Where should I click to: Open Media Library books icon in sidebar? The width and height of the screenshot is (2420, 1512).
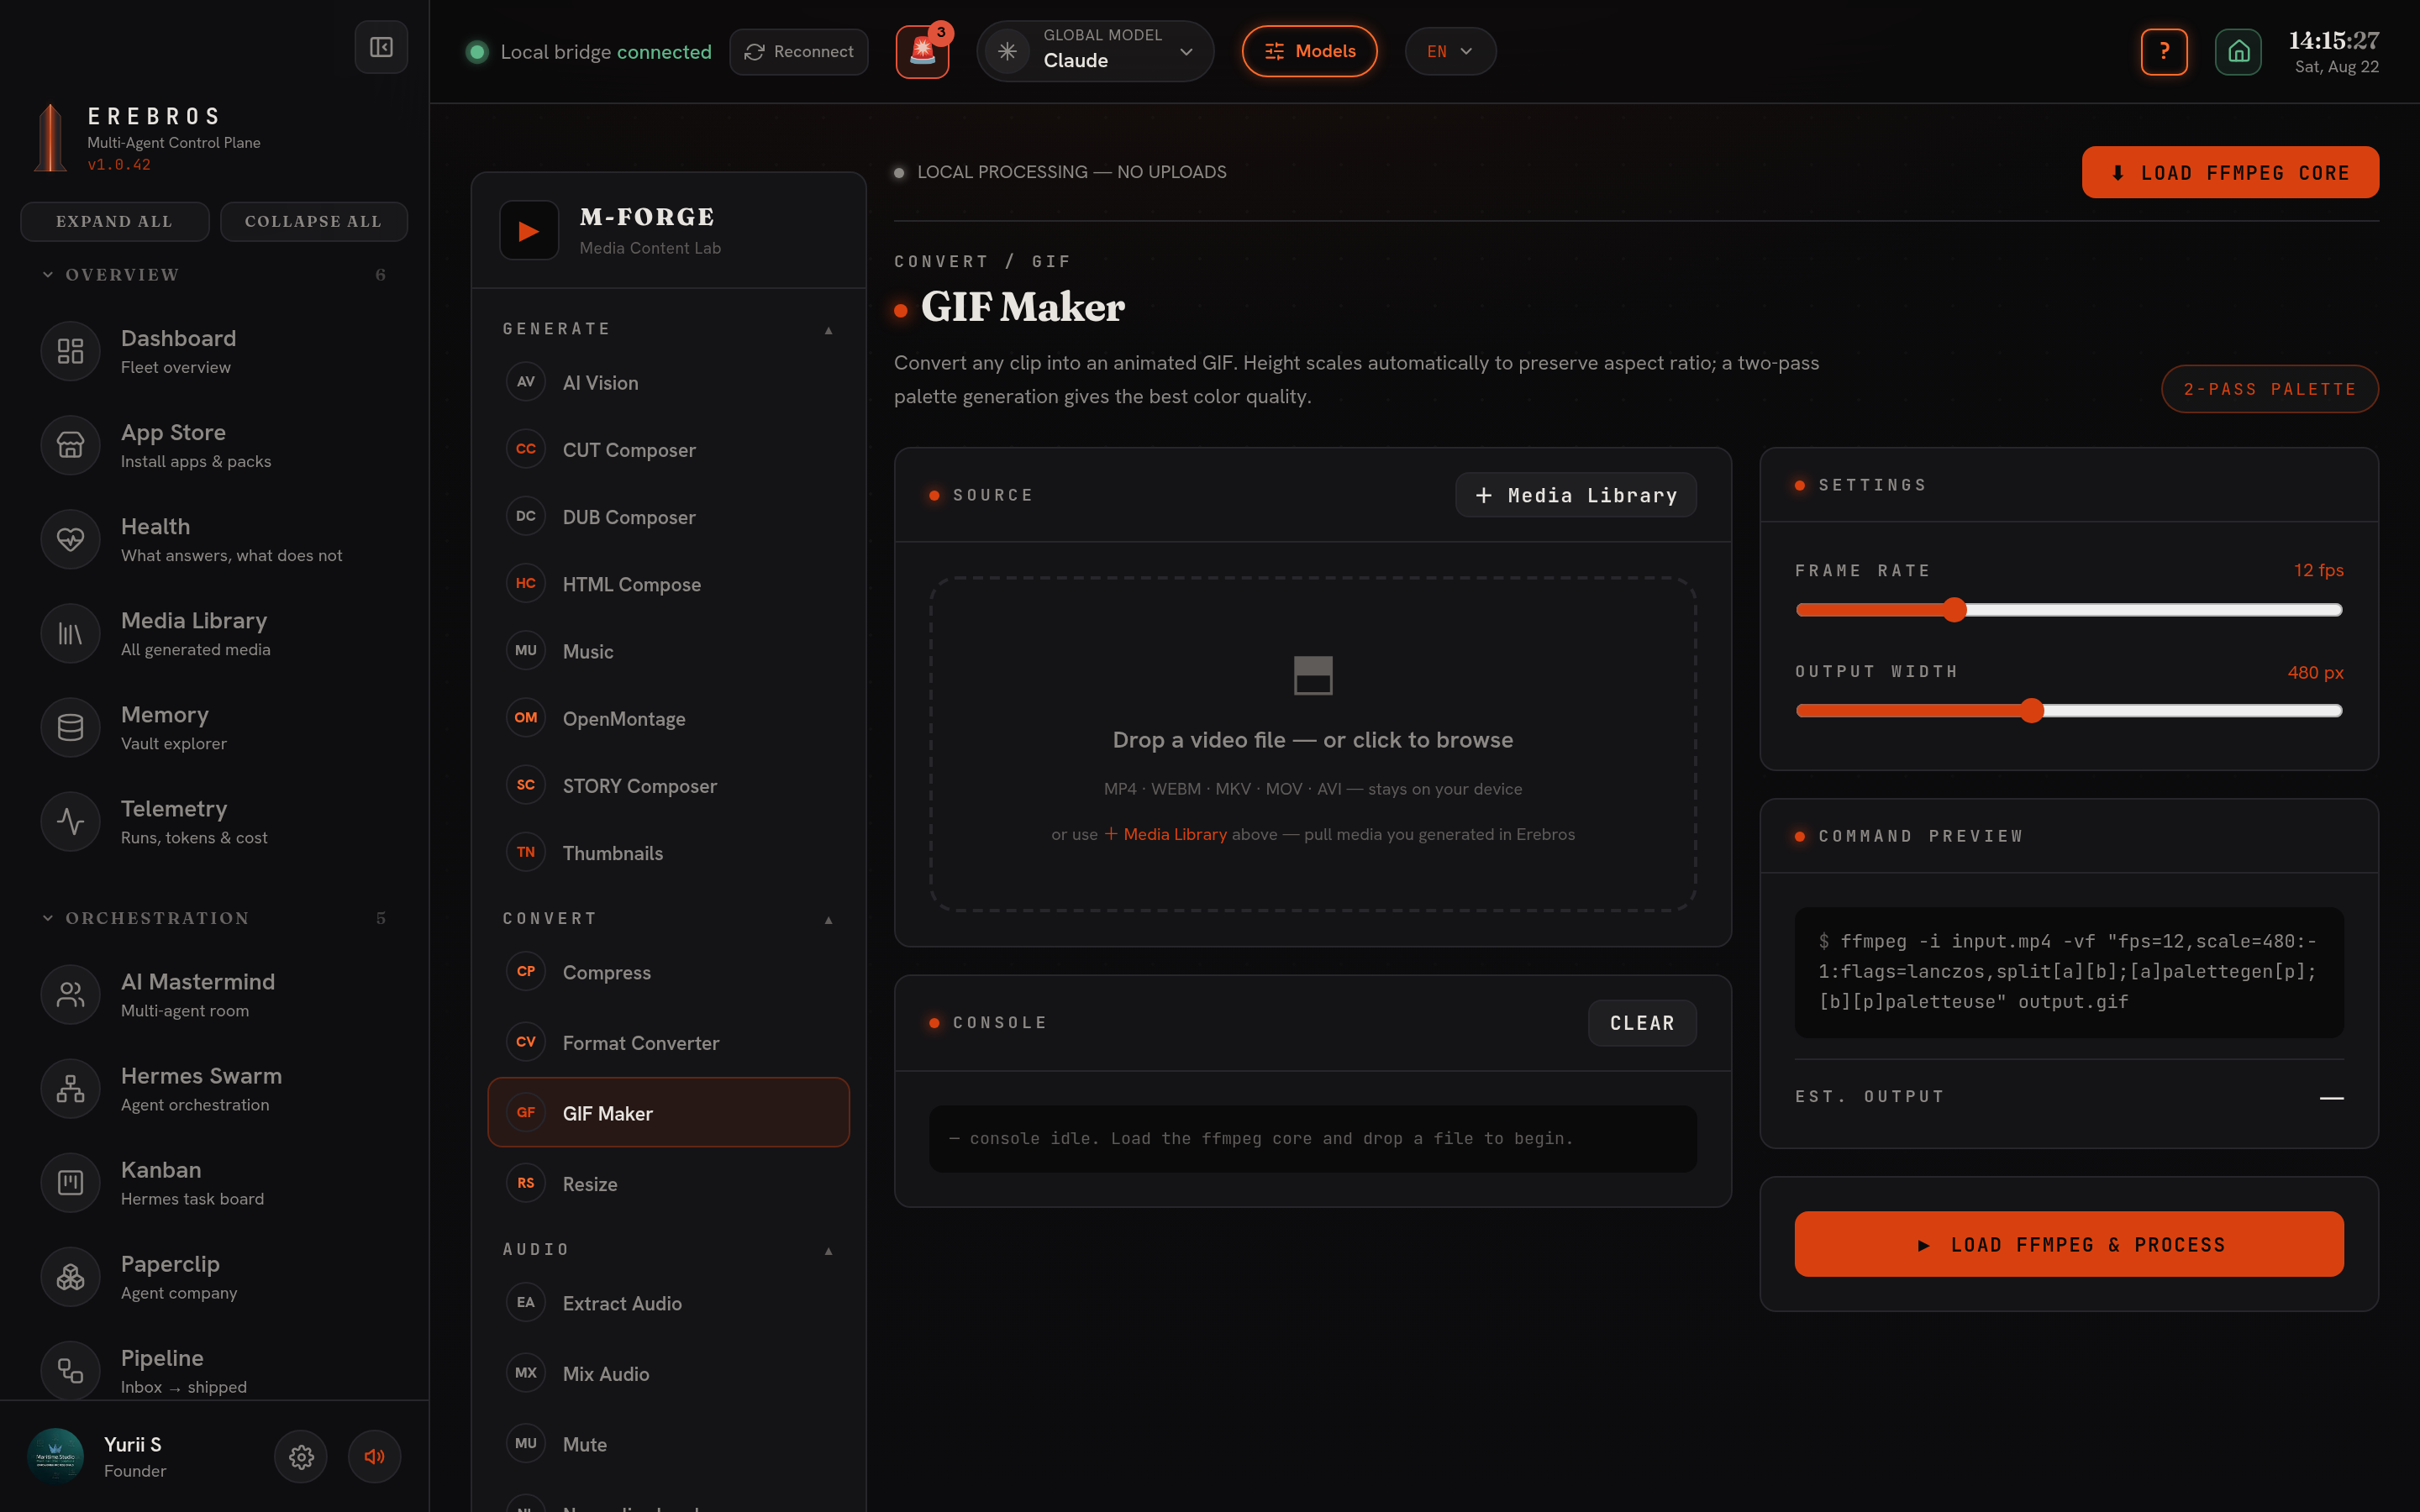coord(70,633)
